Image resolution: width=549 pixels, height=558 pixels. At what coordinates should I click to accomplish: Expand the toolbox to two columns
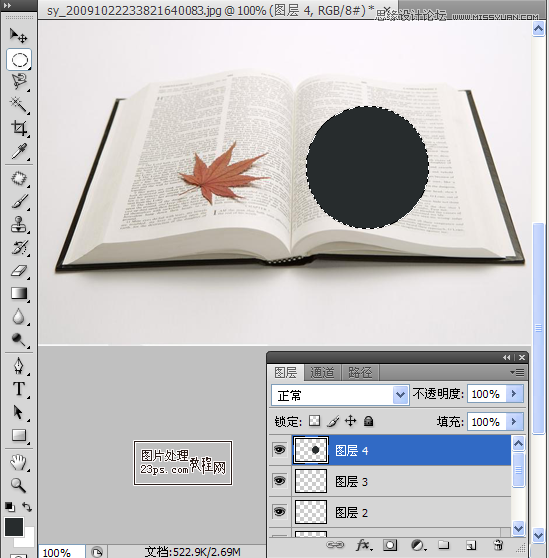pos(7,6)
